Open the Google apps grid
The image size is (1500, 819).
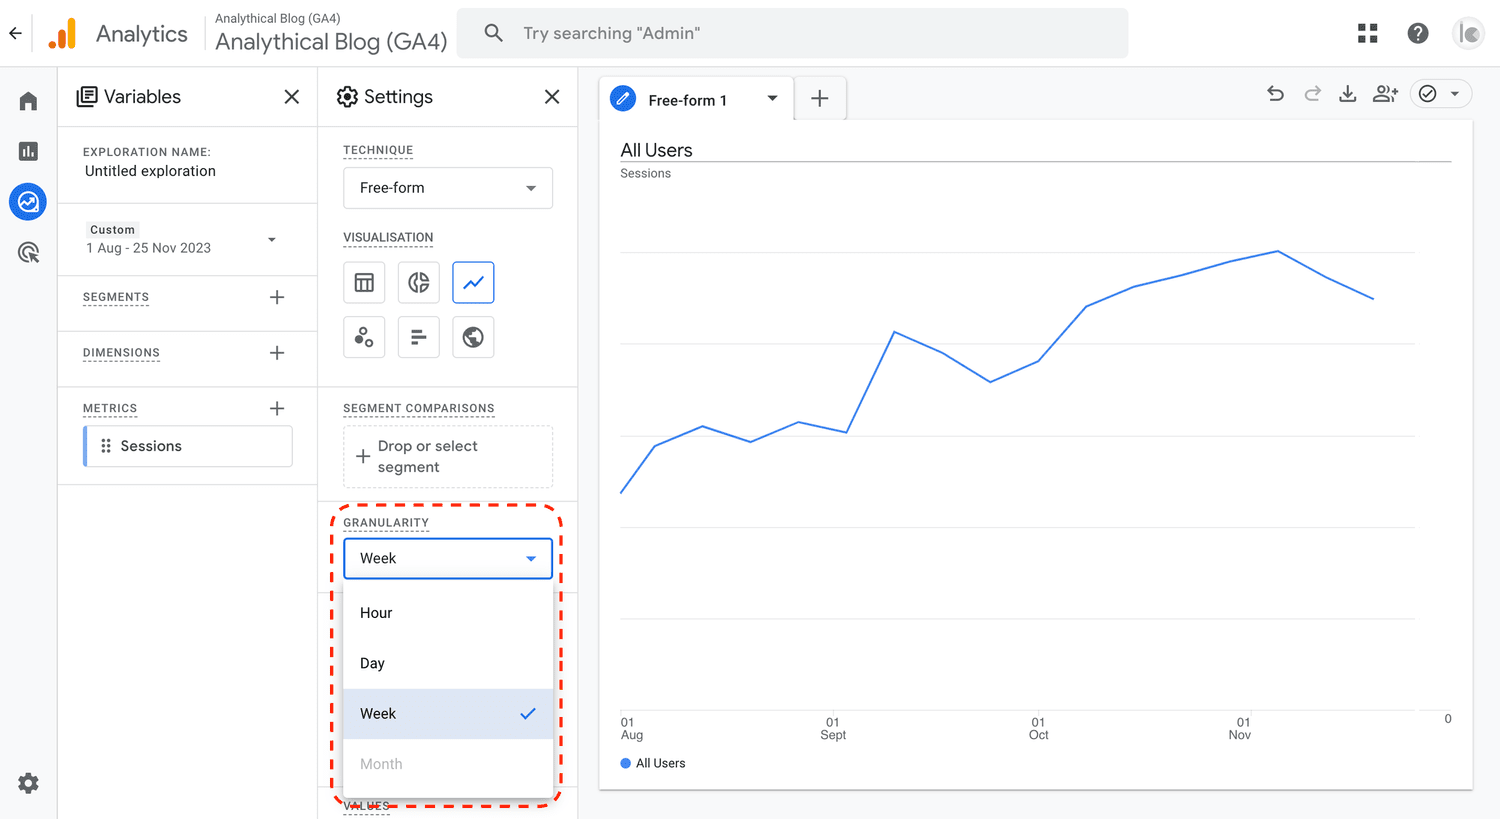coord(1367,32)
